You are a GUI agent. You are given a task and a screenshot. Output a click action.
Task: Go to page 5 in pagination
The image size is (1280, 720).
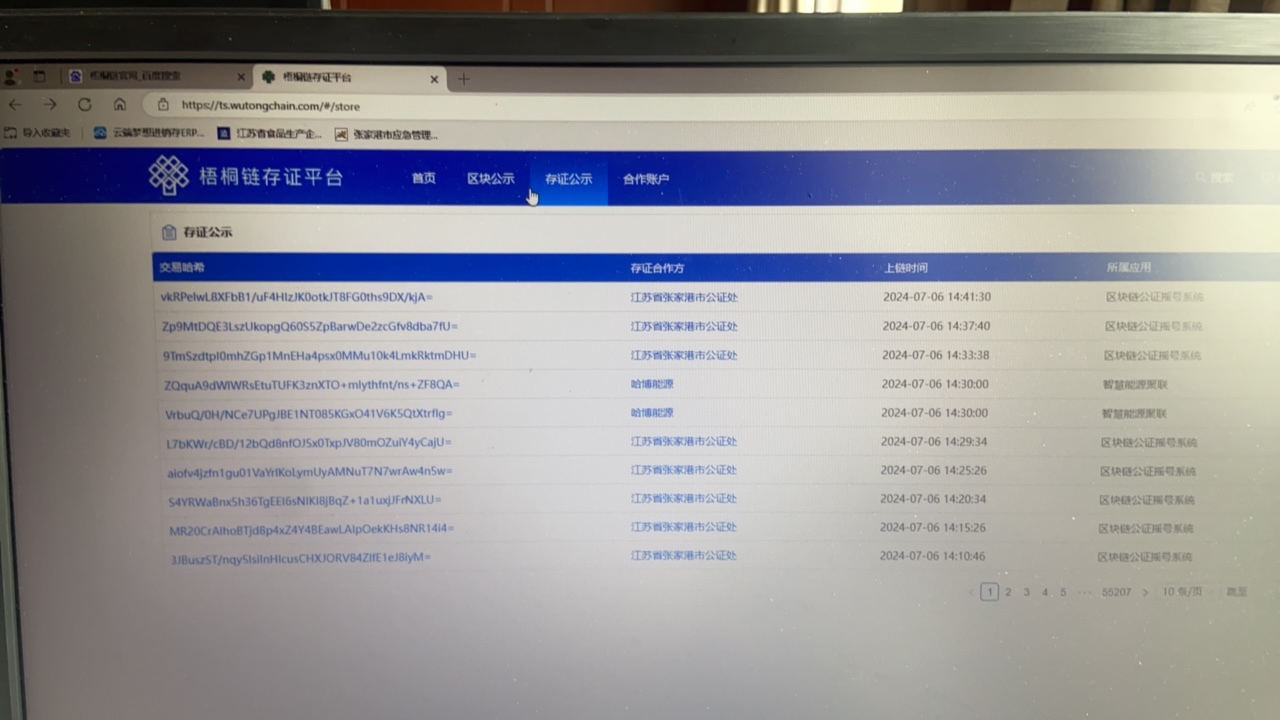click(1063, 592)
